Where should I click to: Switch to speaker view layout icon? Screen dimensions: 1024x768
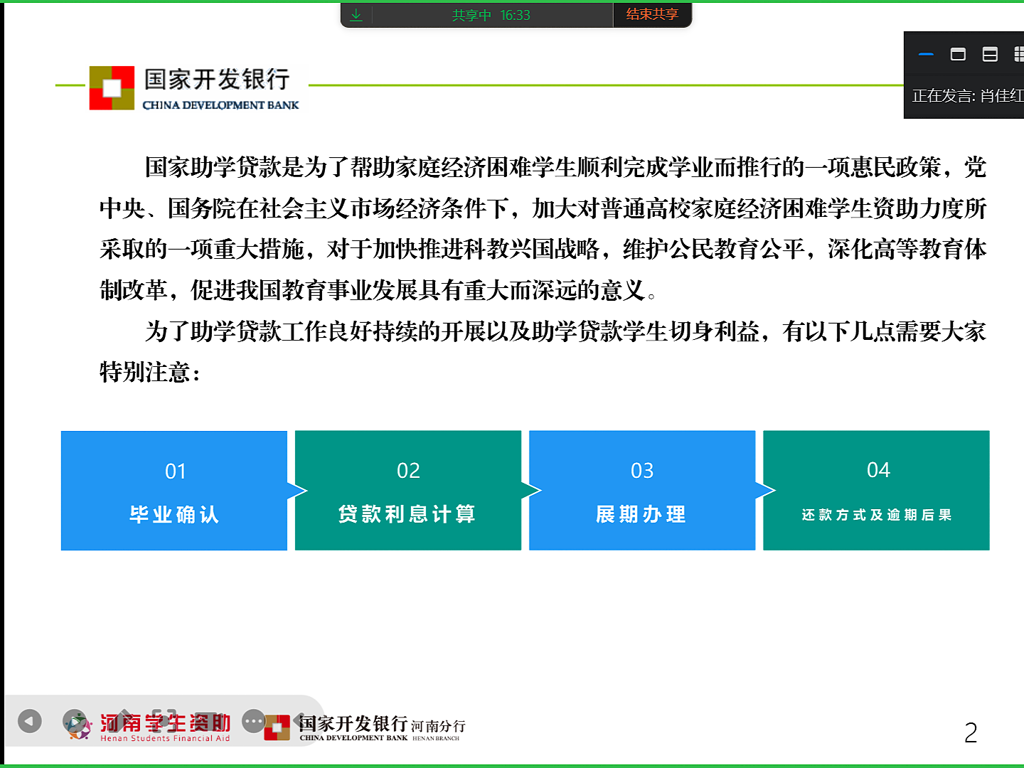coord(958,54)
